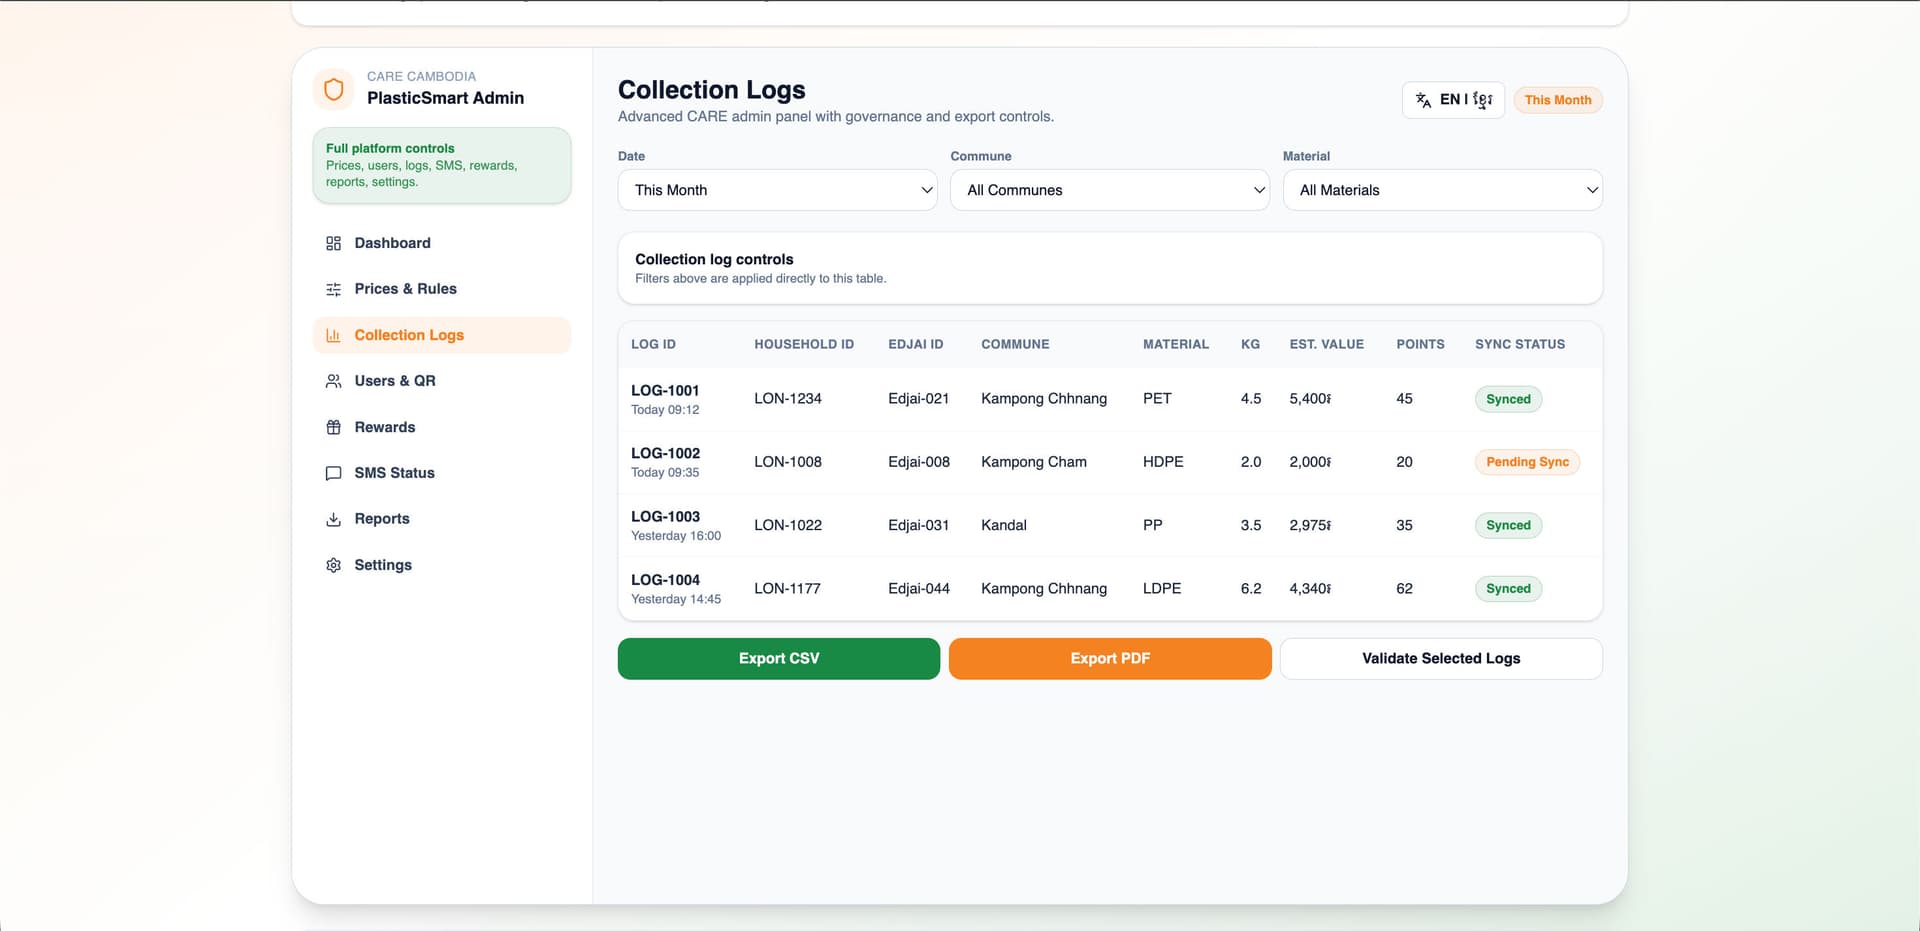Viewport: 1920px width, 931px height.
Task: Click the Settings gear icon
Action: pyautogui.click(x=334, y=565)
